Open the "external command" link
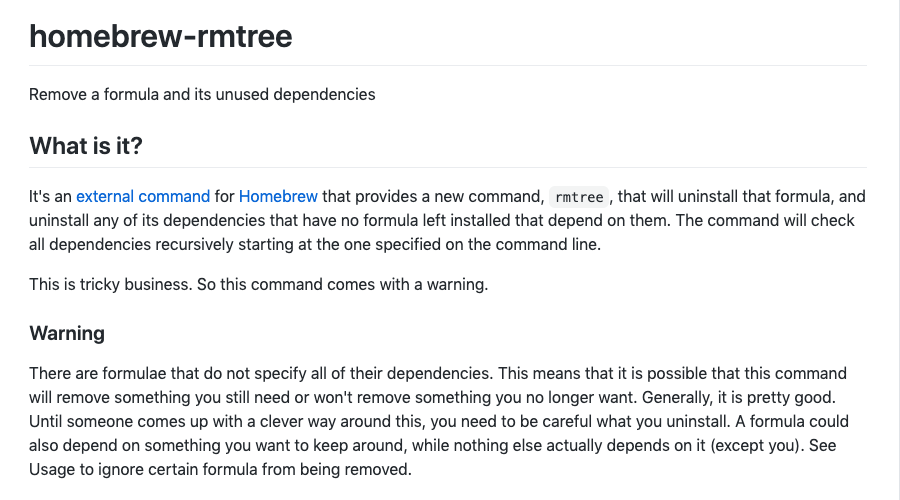900x500 pixels. tap(143, 196)
